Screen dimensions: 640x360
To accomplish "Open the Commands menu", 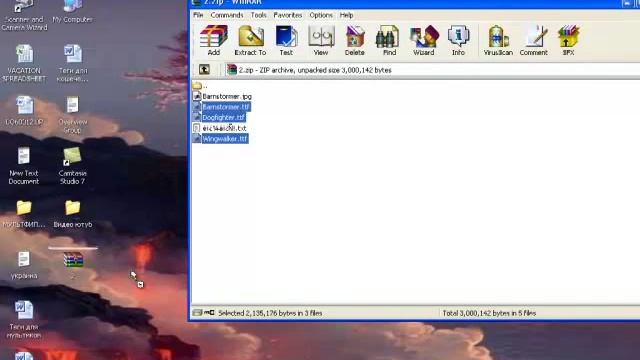I will pyautogui.click(x=227, y=15).
